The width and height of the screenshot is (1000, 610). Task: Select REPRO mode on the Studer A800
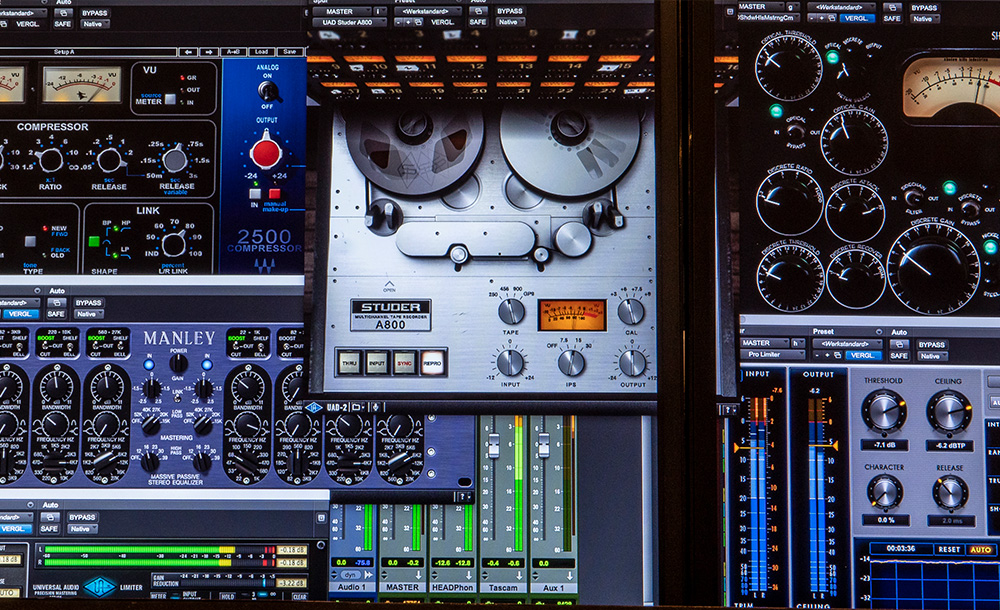(x=432, y=363)
